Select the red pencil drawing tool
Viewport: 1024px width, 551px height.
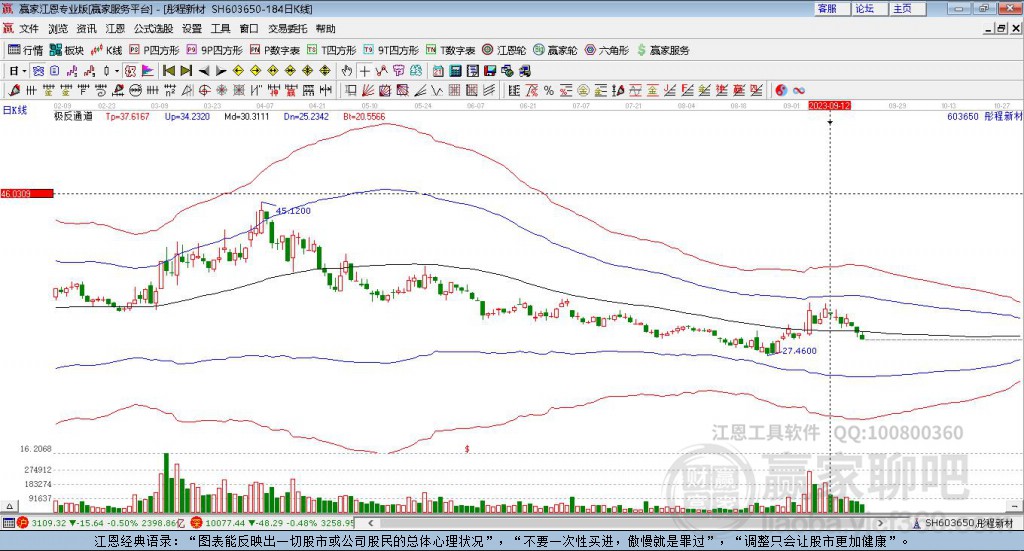14,90
